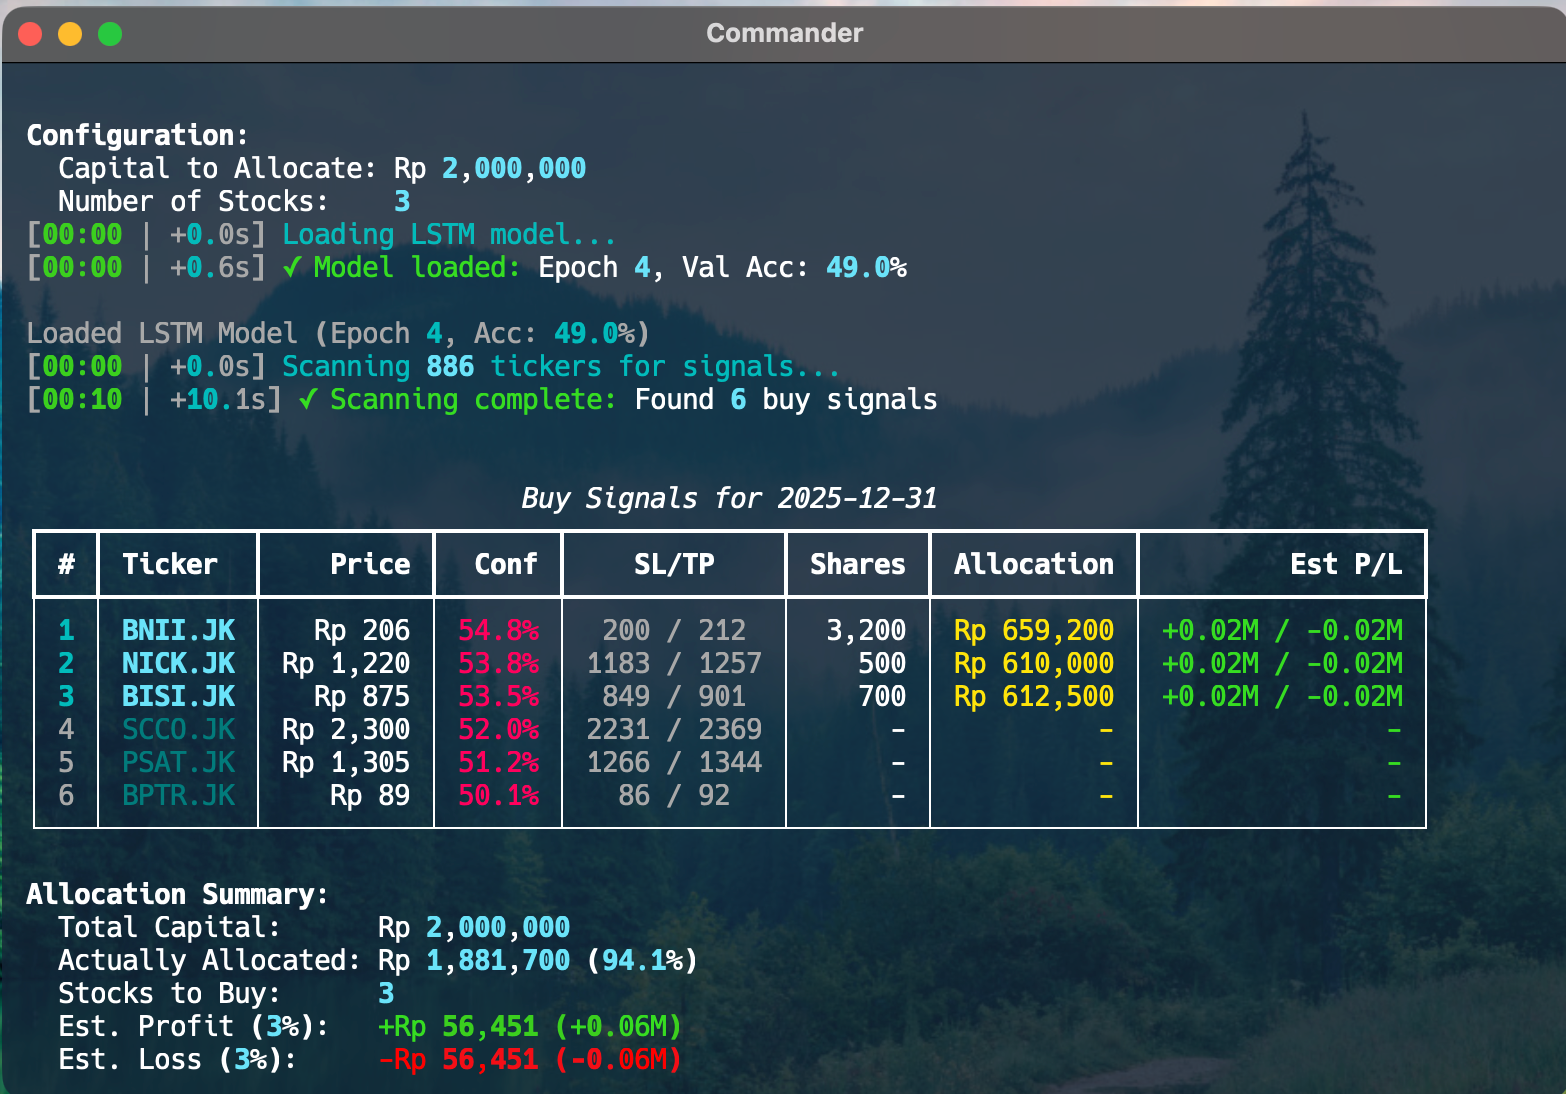Click the Val Acc value 49.0%
The height and width of the screenshot is (1094, 1566).
tap(866, 267)
